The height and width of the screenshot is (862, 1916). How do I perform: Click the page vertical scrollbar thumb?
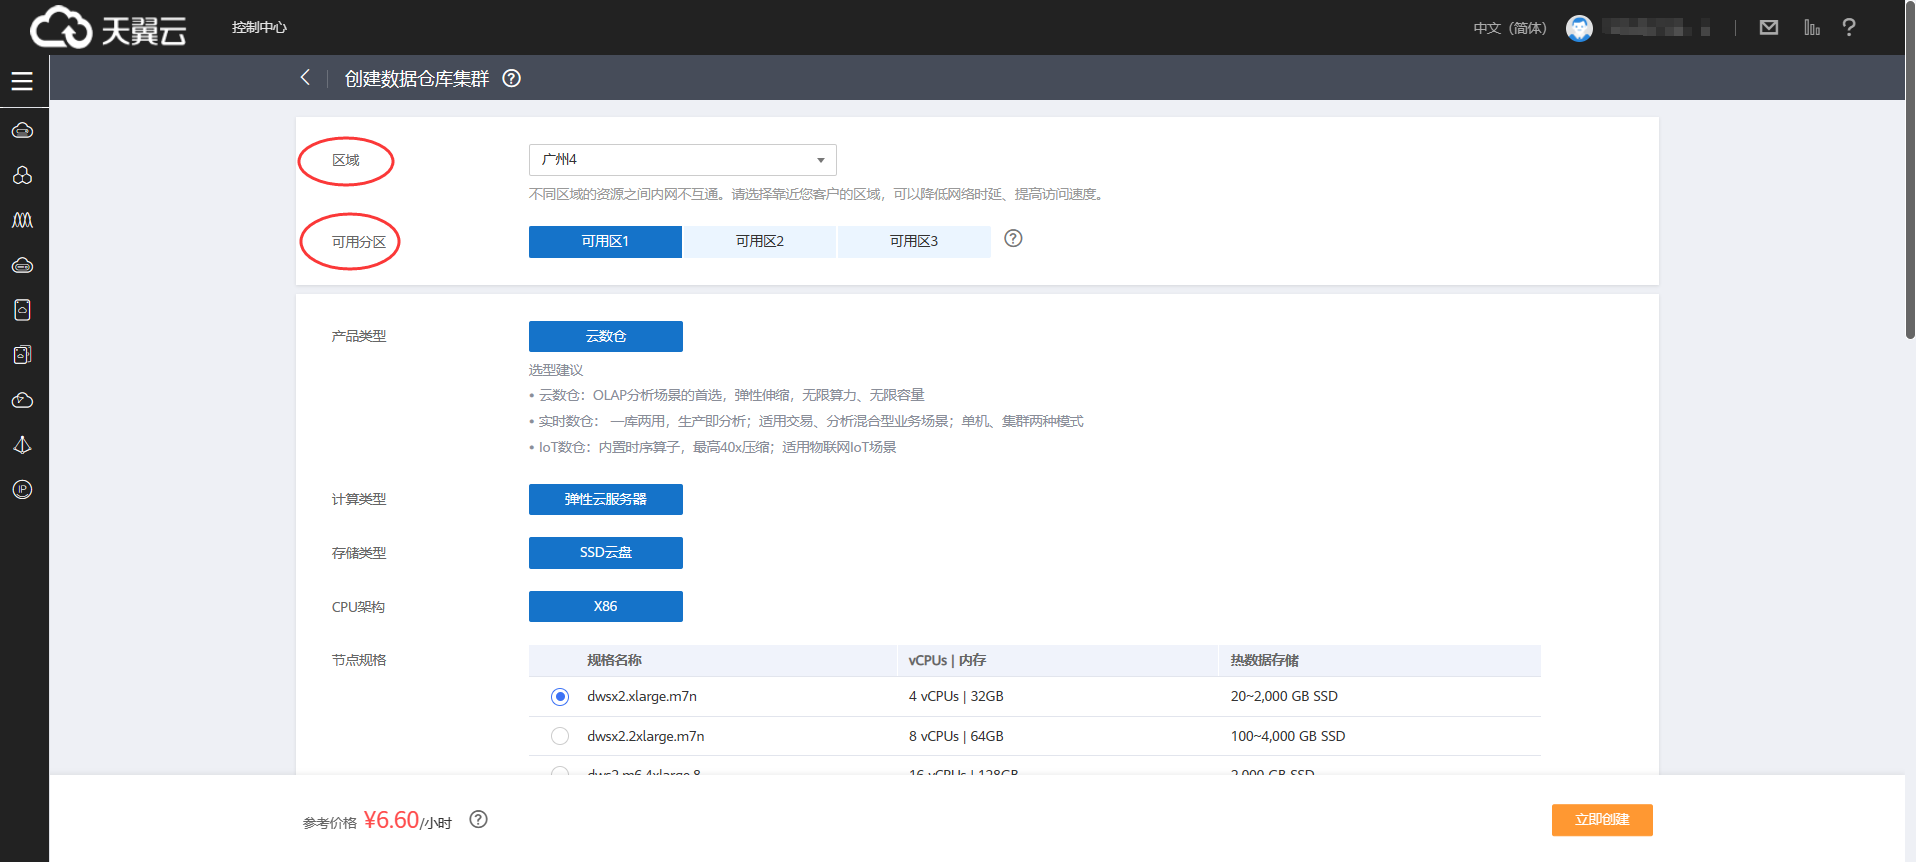(x=1909, y=170)
